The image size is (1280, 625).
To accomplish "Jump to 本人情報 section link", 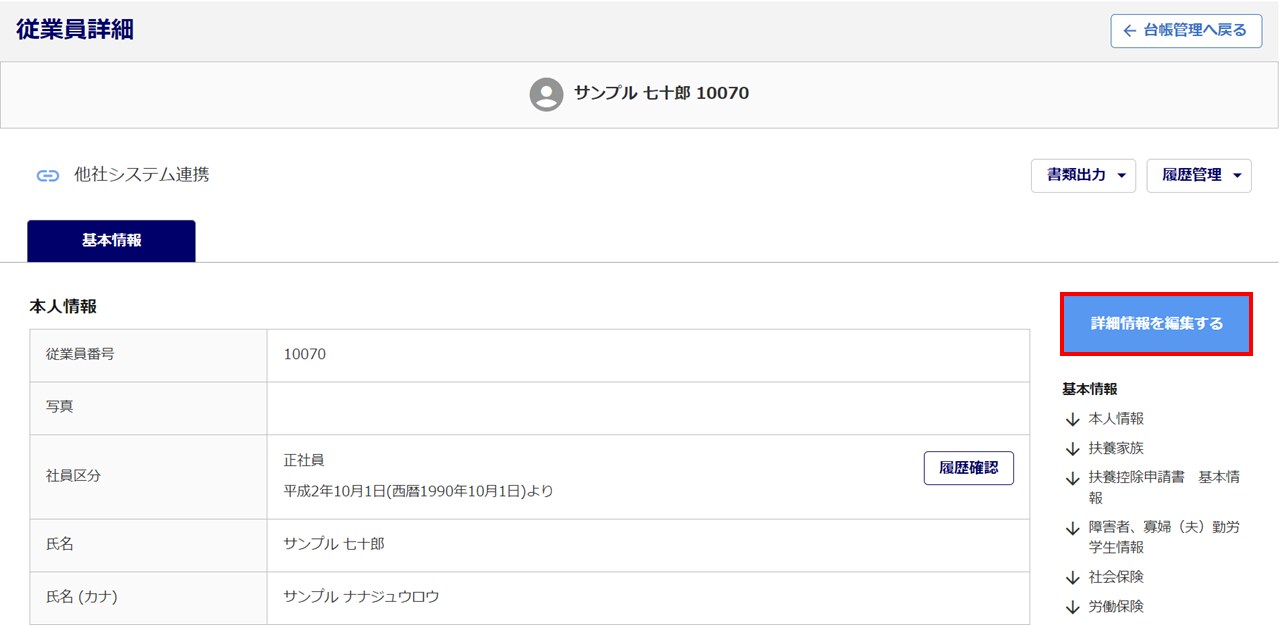I will coord(1116,419).
